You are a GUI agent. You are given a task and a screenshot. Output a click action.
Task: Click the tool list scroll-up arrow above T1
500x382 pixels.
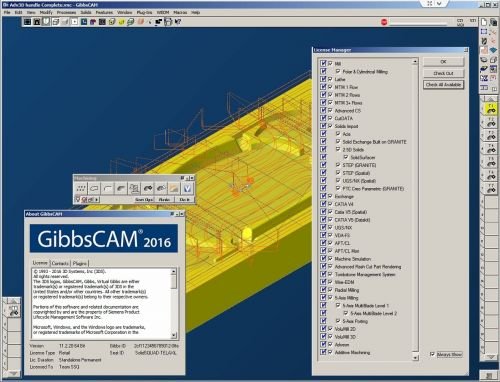click(x=491, y=99)
